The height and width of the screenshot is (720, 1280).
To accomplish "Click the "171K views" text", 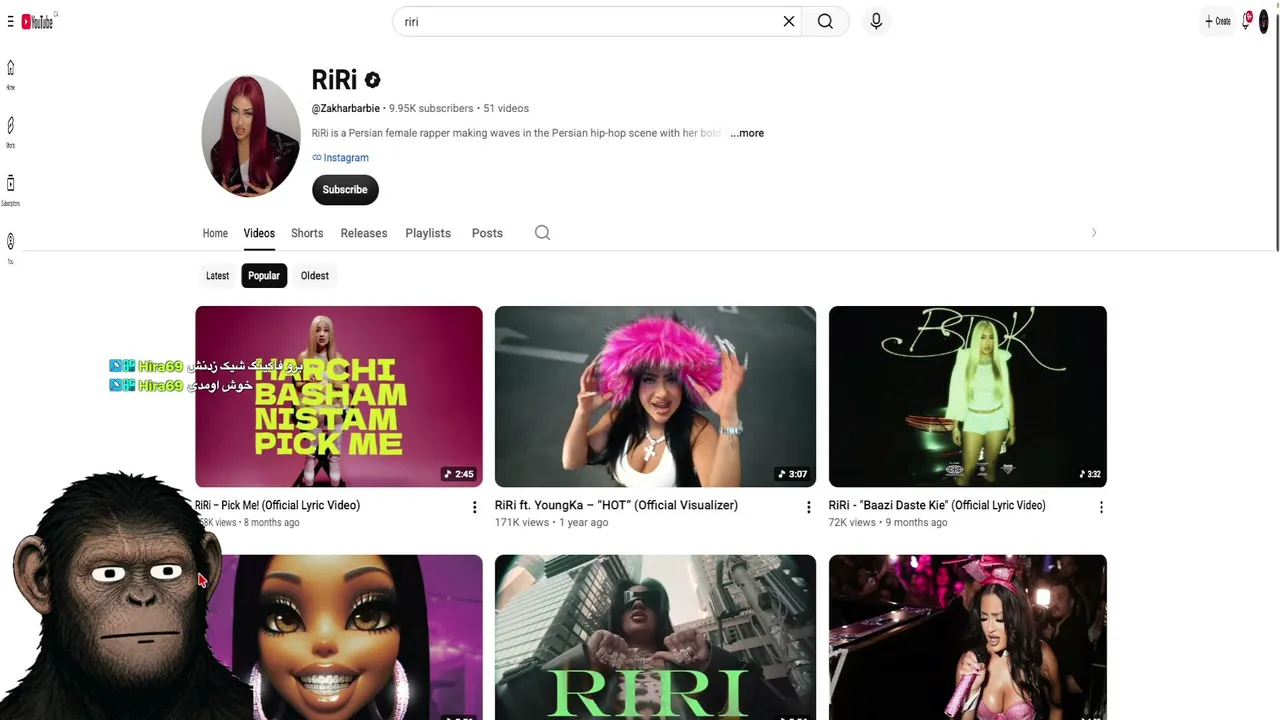I will click(x=522, y=523).
